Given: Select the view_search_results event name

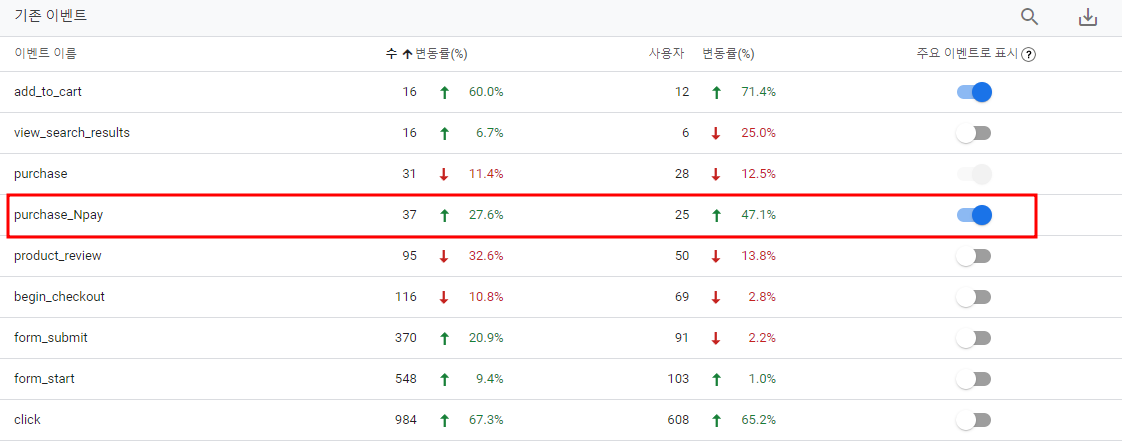Looking at the screenshot, I should 72,132.
